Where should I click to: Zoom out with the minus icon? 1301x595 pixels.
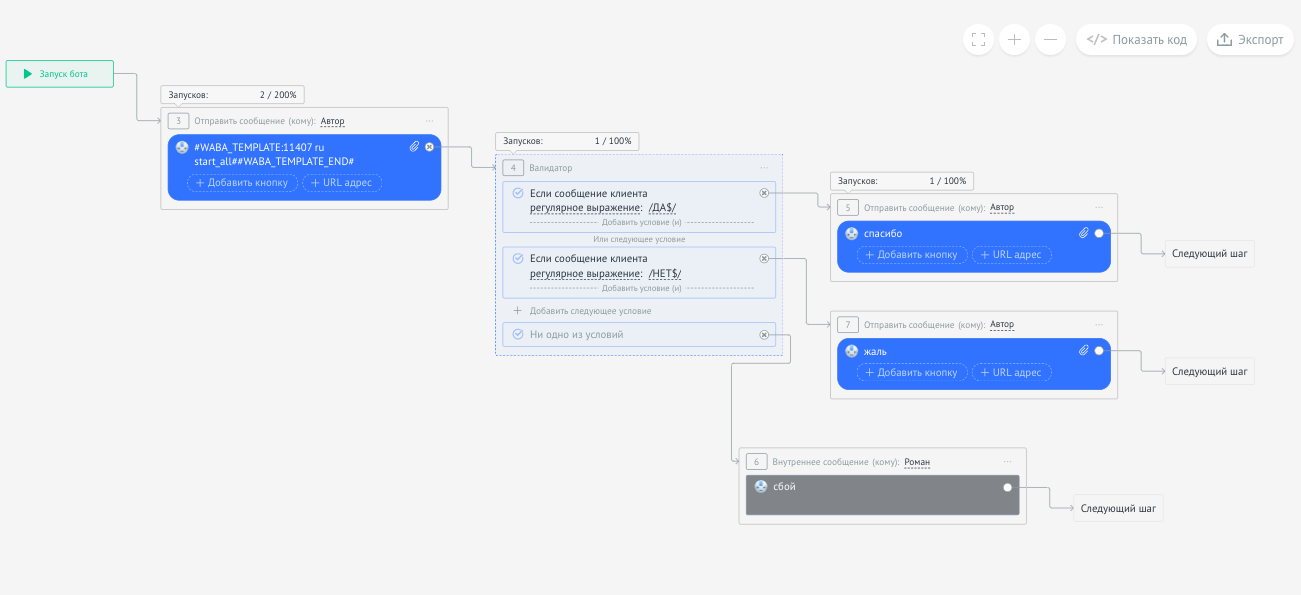(1049, 40)
